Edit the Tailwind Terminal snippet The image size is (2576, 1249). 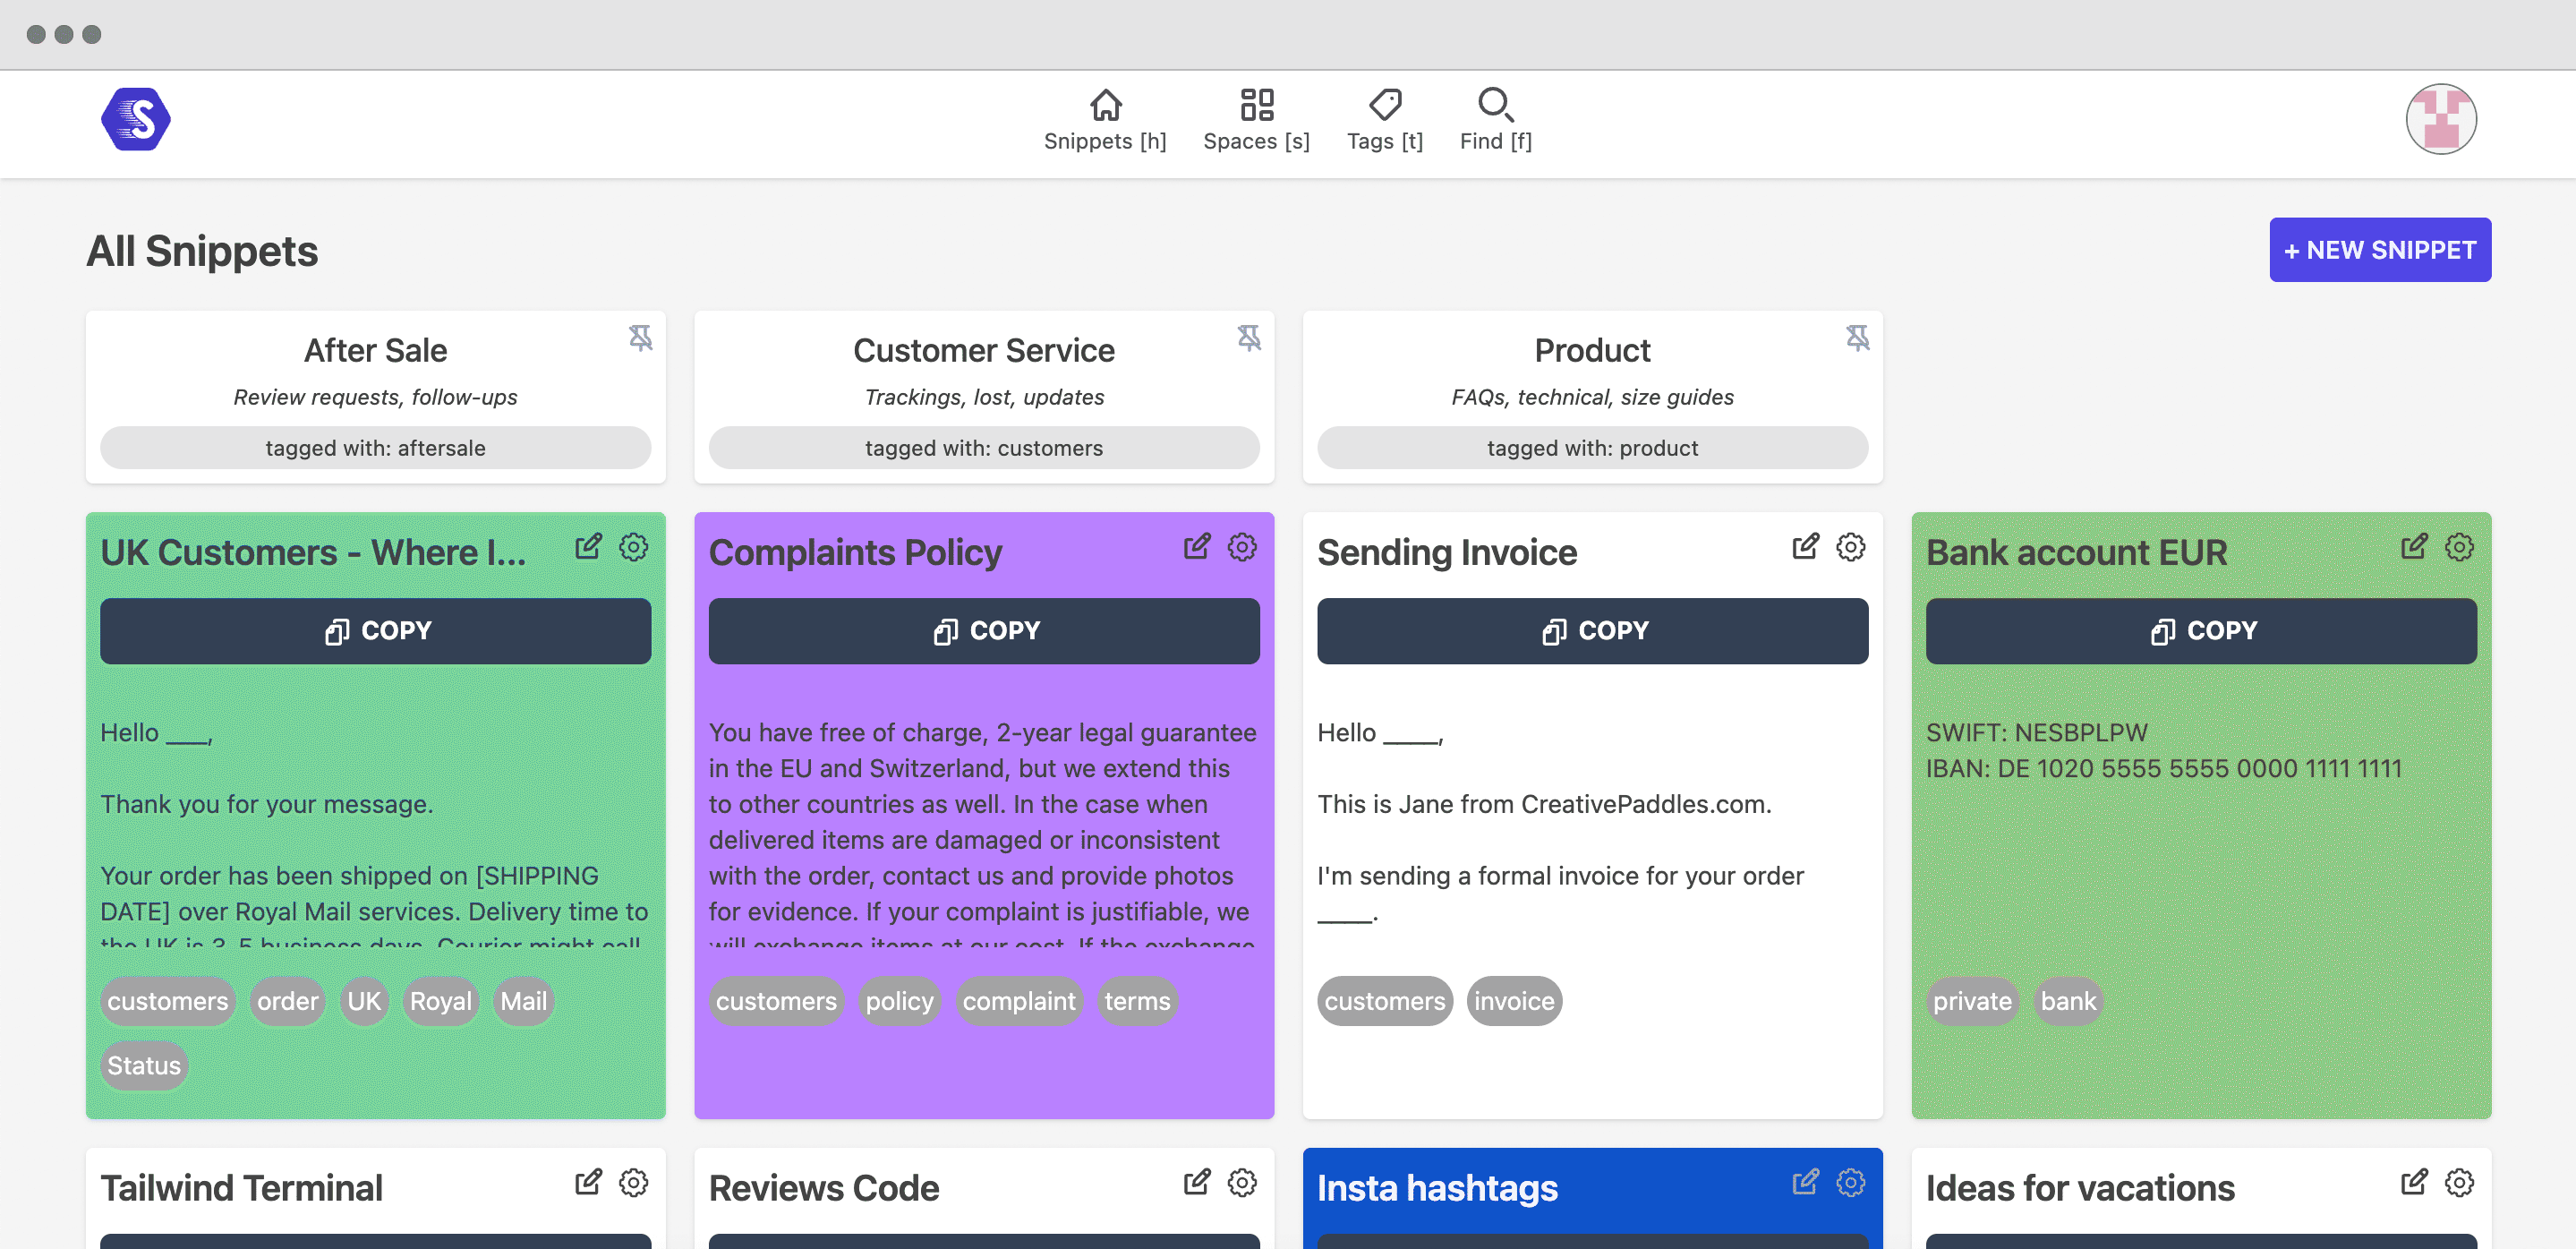(588, 1182)
